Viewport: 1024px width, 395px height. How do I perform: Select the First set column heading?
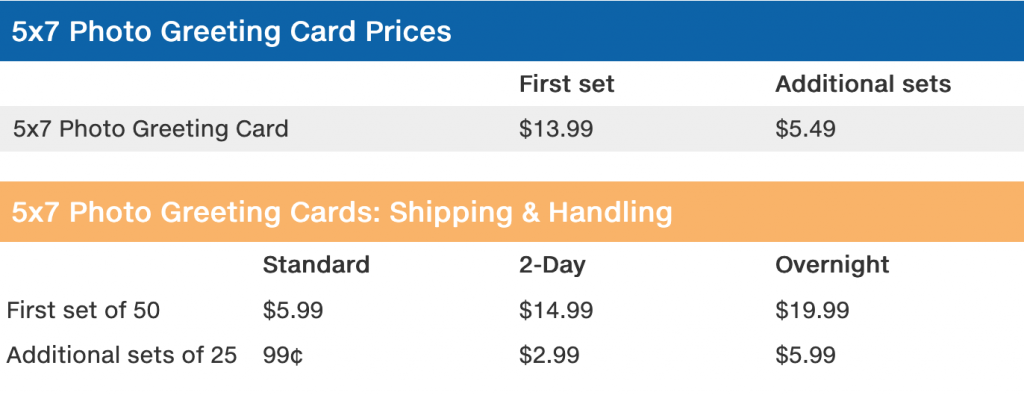[567, 84]
